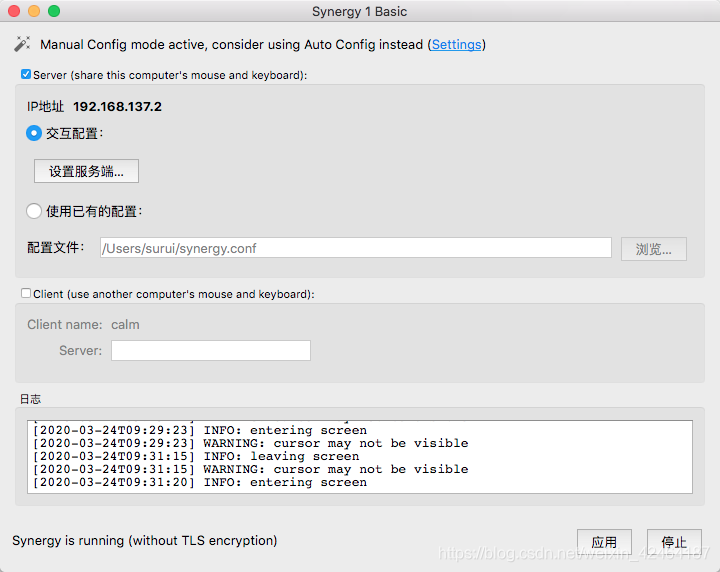The height and width of the screenshot is (572, 720).
Task: Click the Client name value calm
Action: click(125, 325)
